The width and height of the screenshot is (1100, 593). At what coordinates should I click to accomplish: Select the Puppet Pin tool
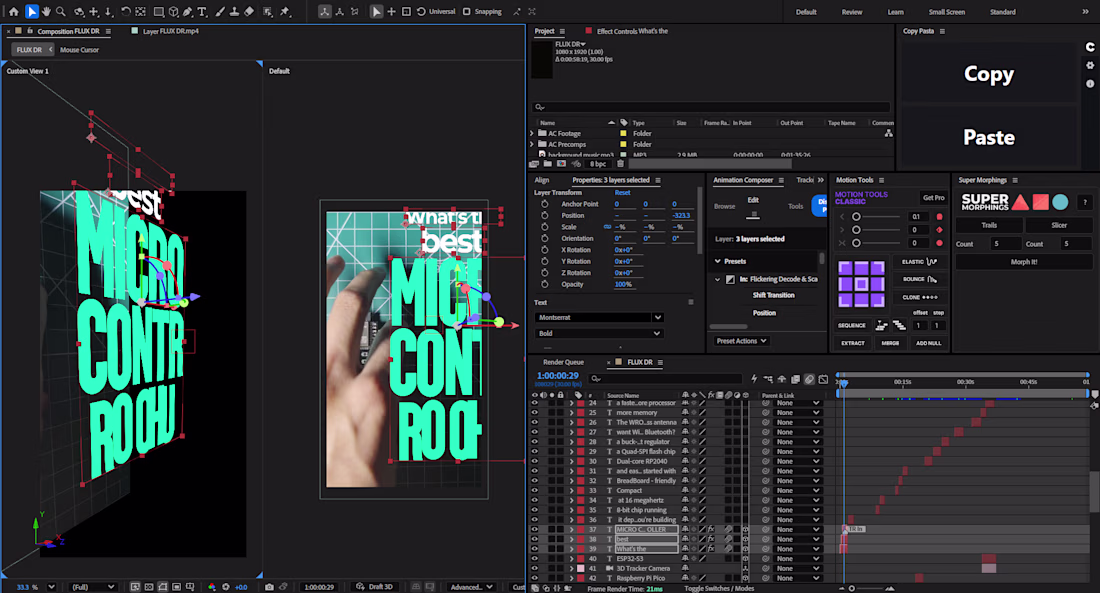(x=286, y=11)
